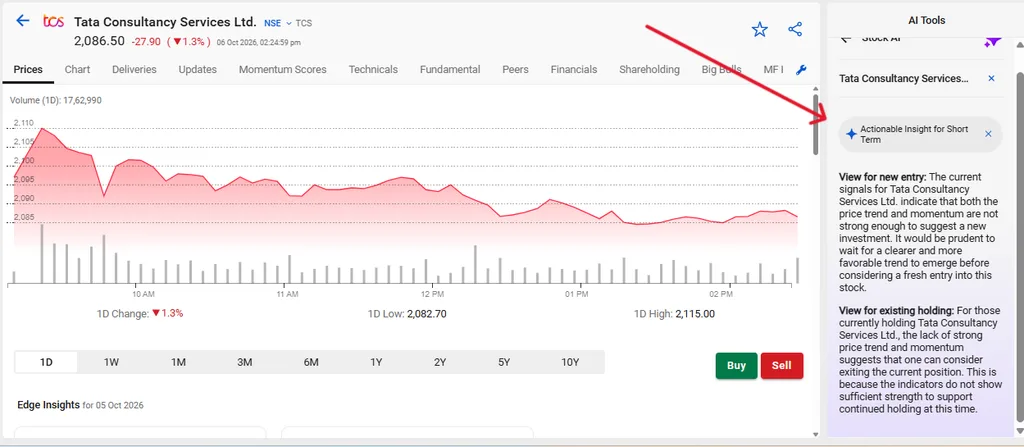Switch to the Prices tab
This screenshot has width=1024, height=447.
[x=28, y=69]
